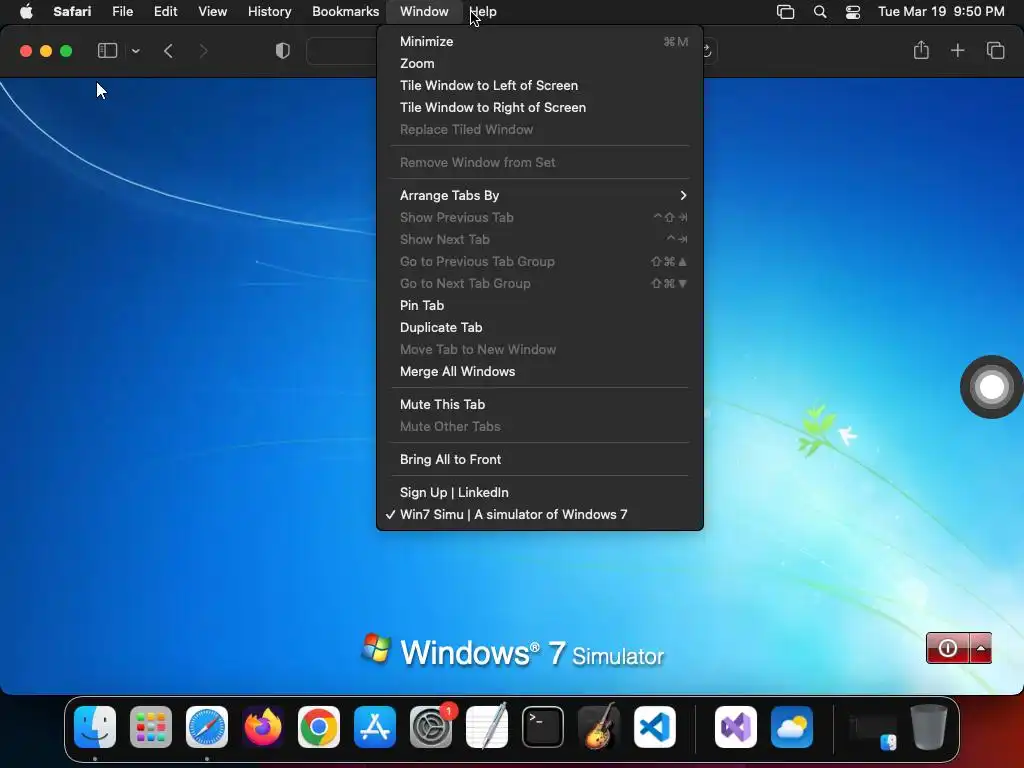1024x768 pixels.
Task: Select Tile Window to Right of Screen
Action: (x=540, y=108)
